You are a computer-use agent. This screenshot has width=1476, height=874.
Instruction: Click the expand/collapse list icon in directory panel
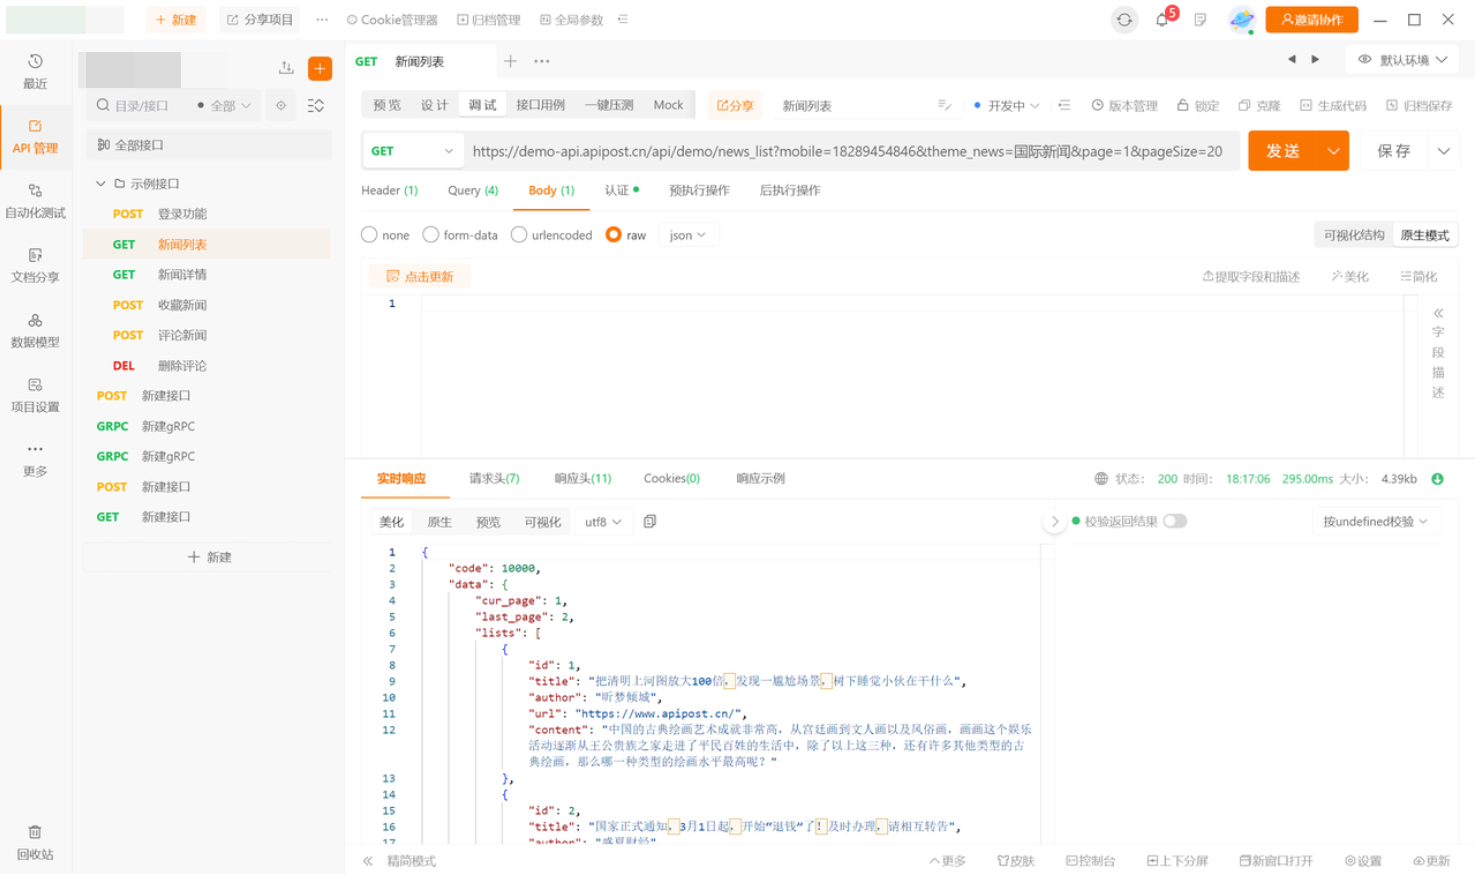[x=316, y=105]
